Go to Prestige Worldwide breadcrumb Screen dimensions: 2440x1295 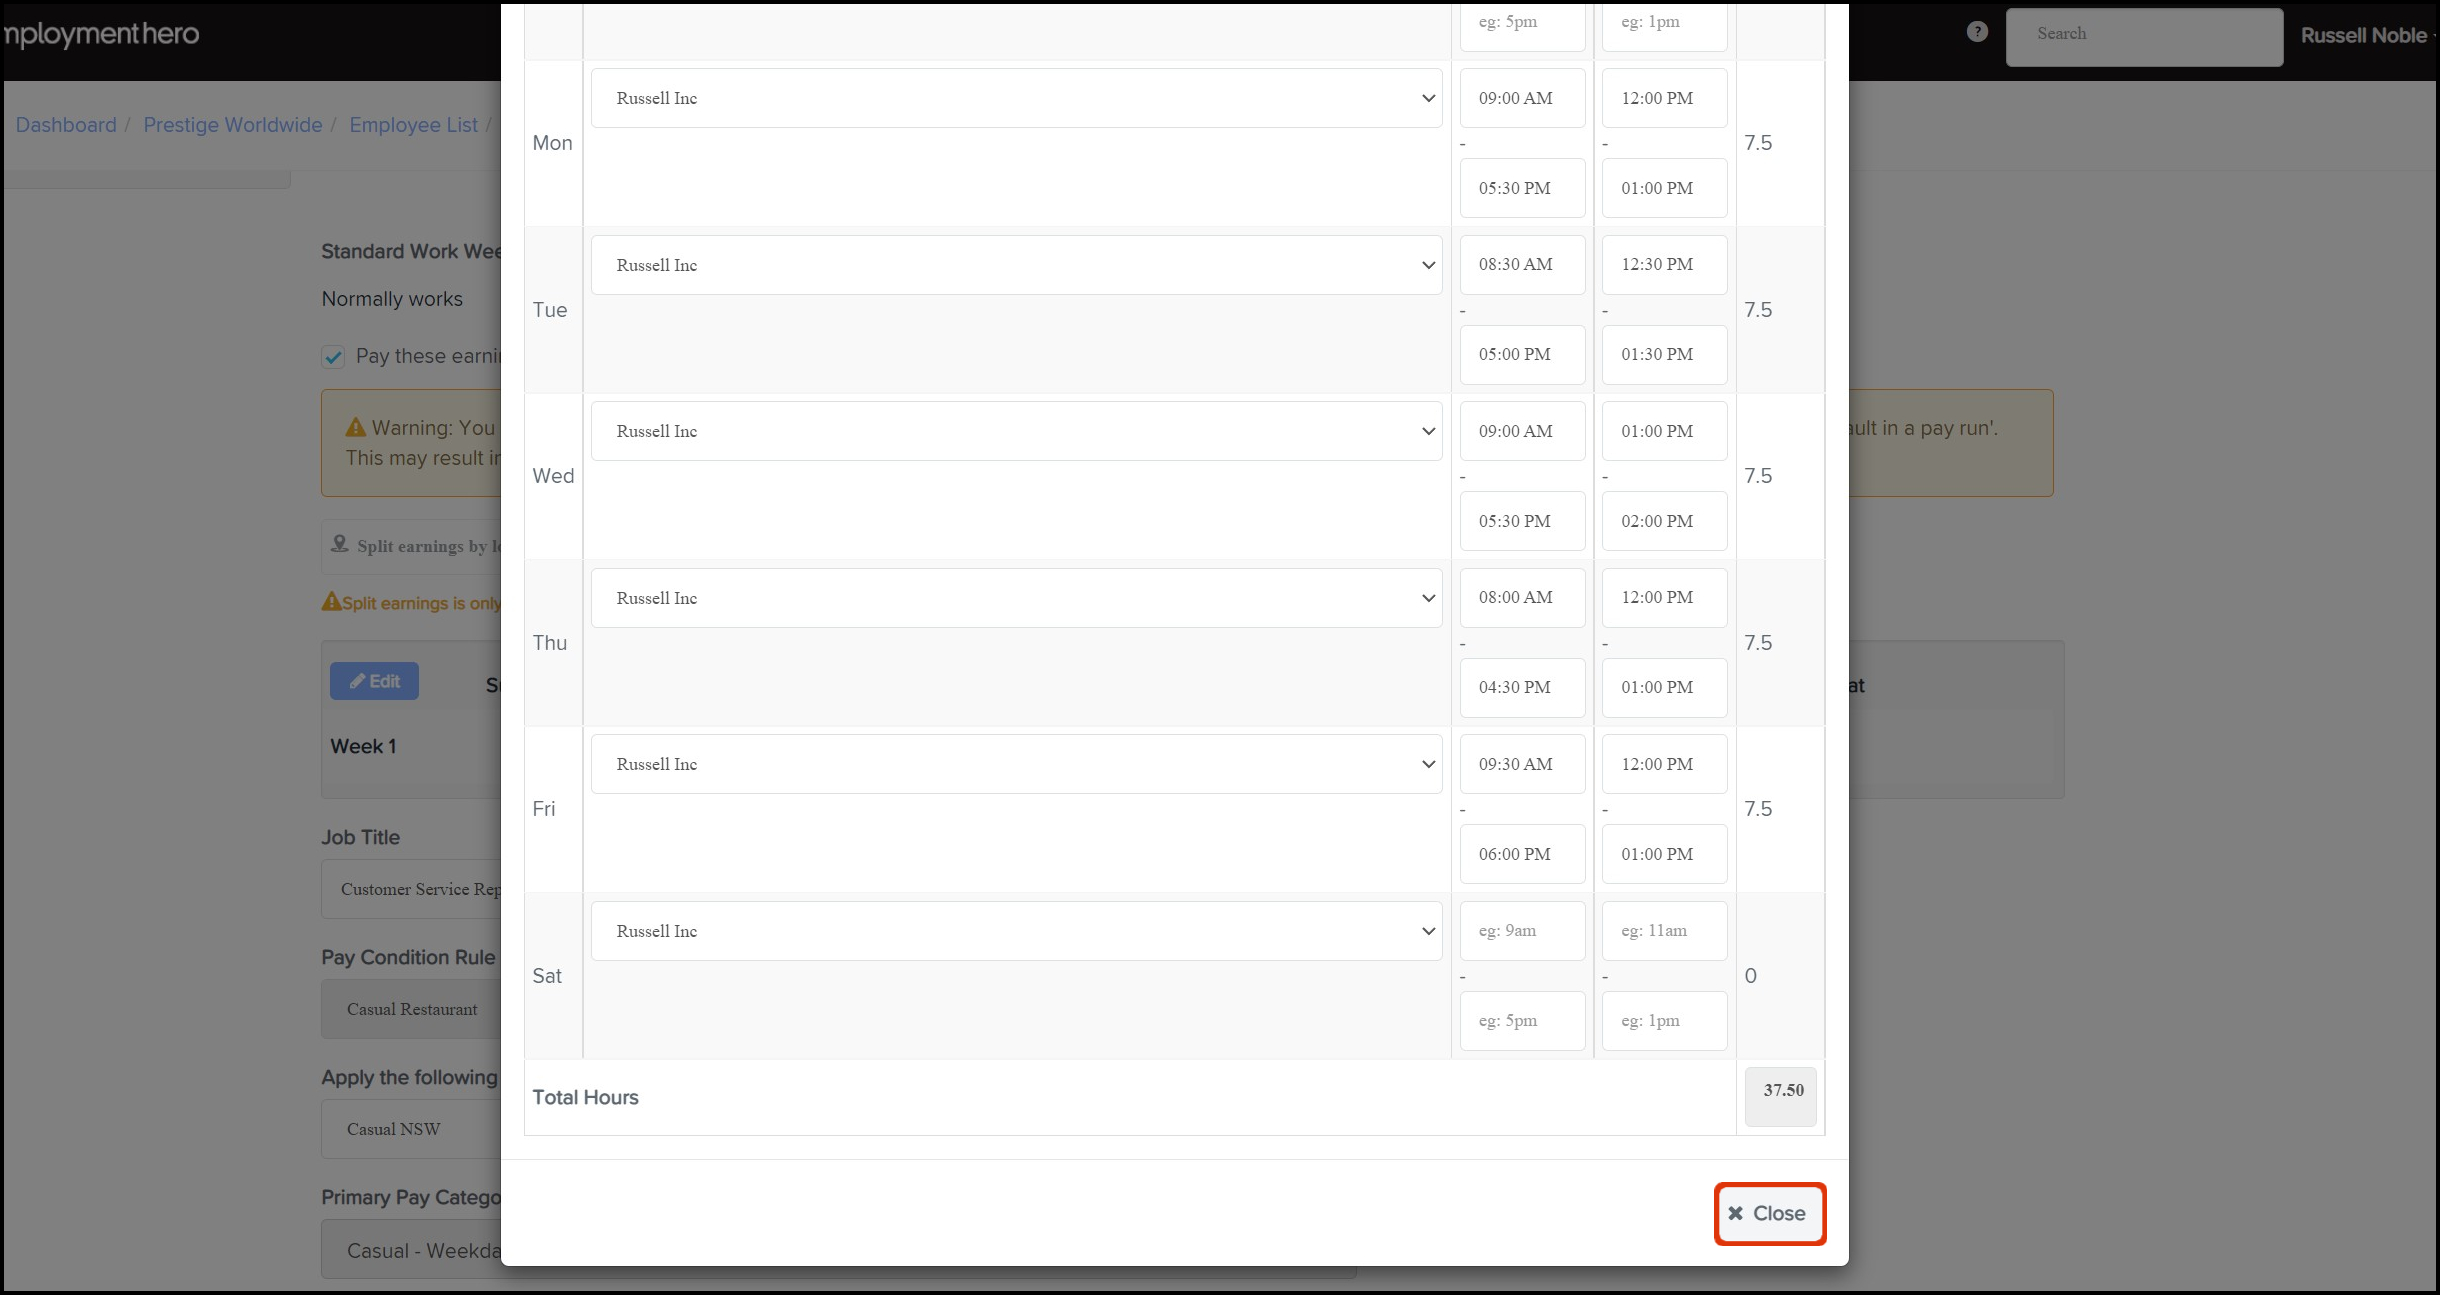[232, 125]
